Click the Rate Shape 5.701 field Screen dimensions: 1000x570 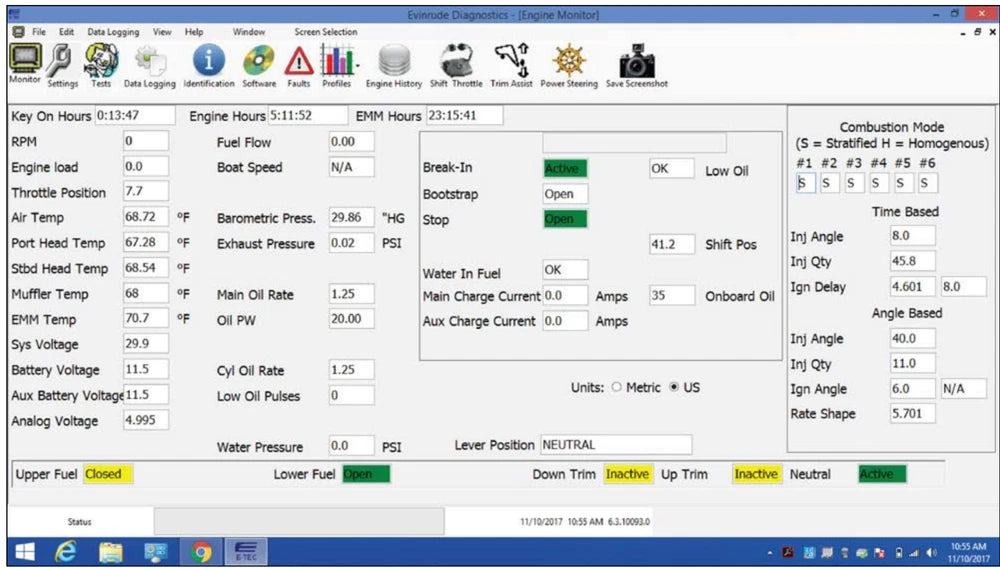(x=913, y=413)
